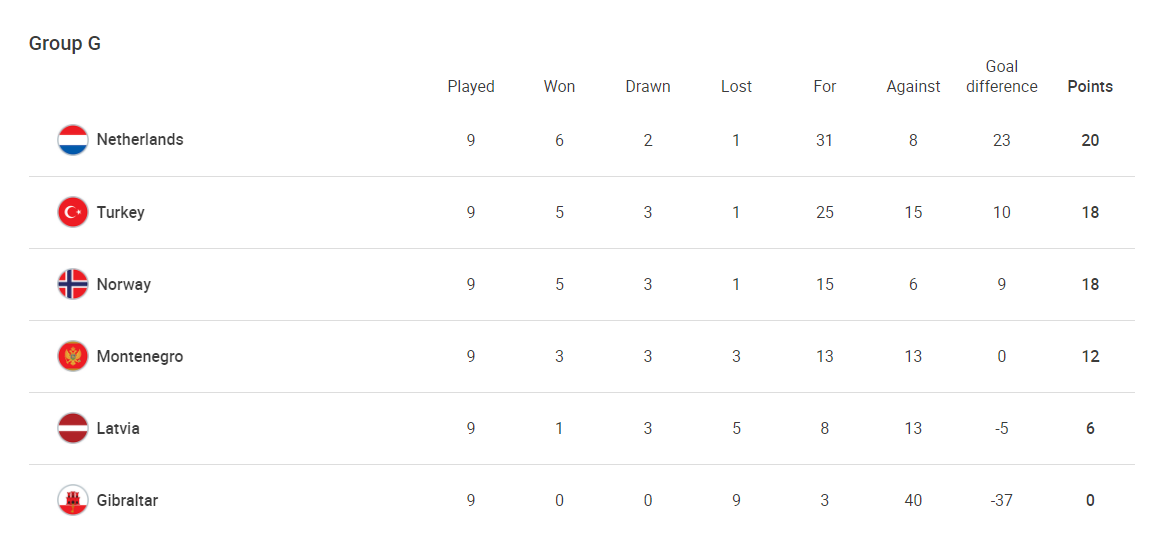This screenshot has height=544, width=1165.
Task: Click the Against column header
Action: (x=913, y=87)
